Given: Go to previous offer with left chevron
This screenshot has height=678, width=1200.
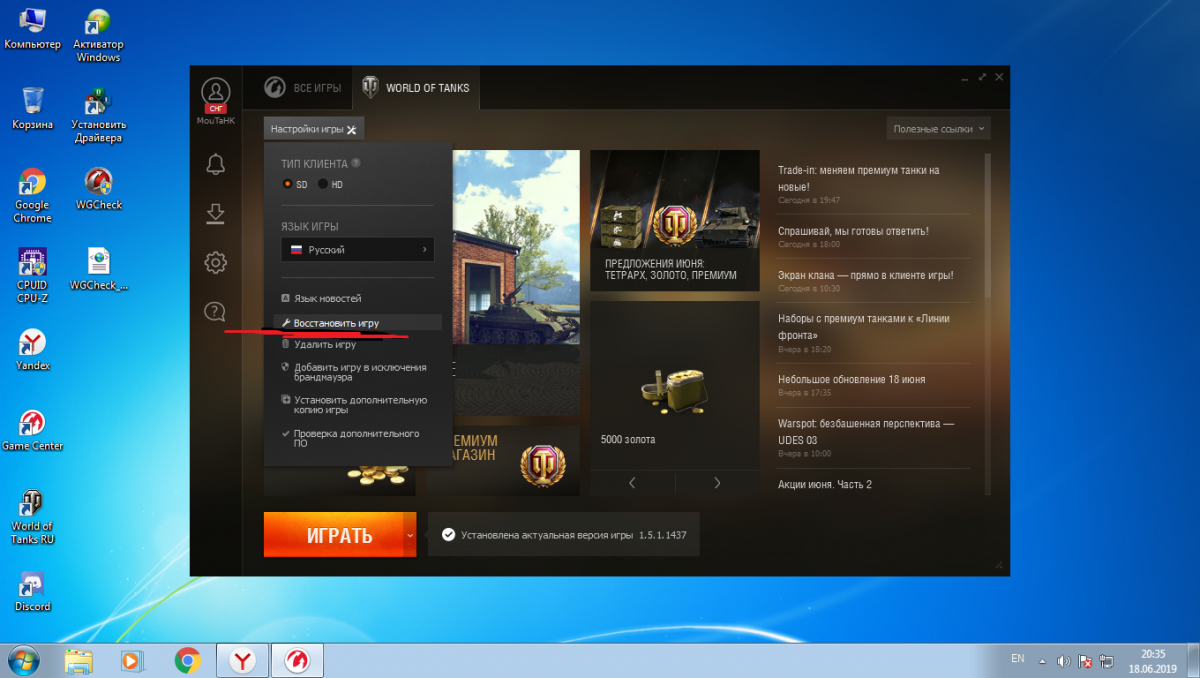Looking at the screenshot, I should click(x=632, y=483).
